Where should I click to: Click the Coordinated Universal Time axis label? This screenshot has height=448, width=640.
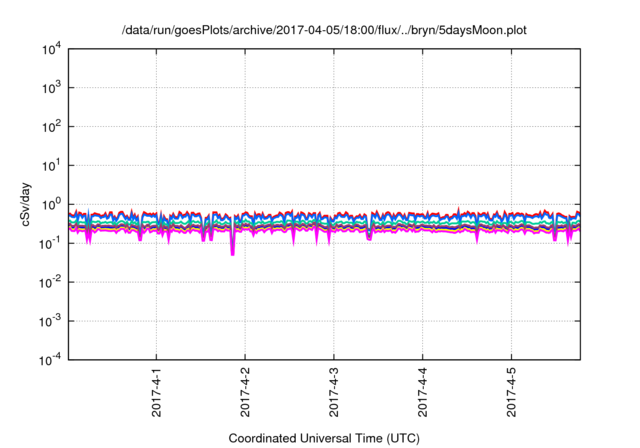click(323, 438)
